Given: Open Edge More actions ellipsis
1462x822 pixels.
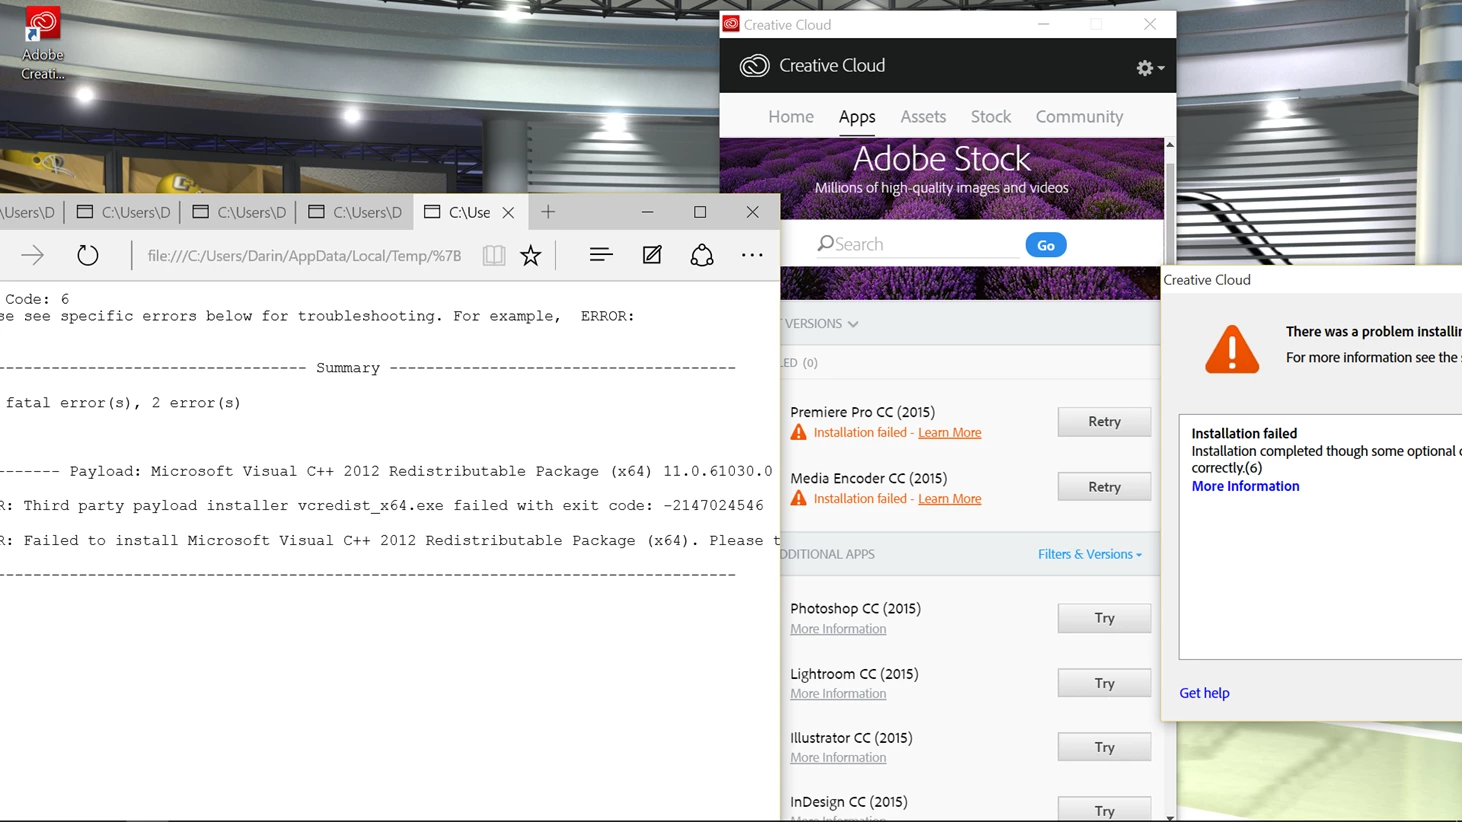Looking at the screenshot, I should 752,256.
